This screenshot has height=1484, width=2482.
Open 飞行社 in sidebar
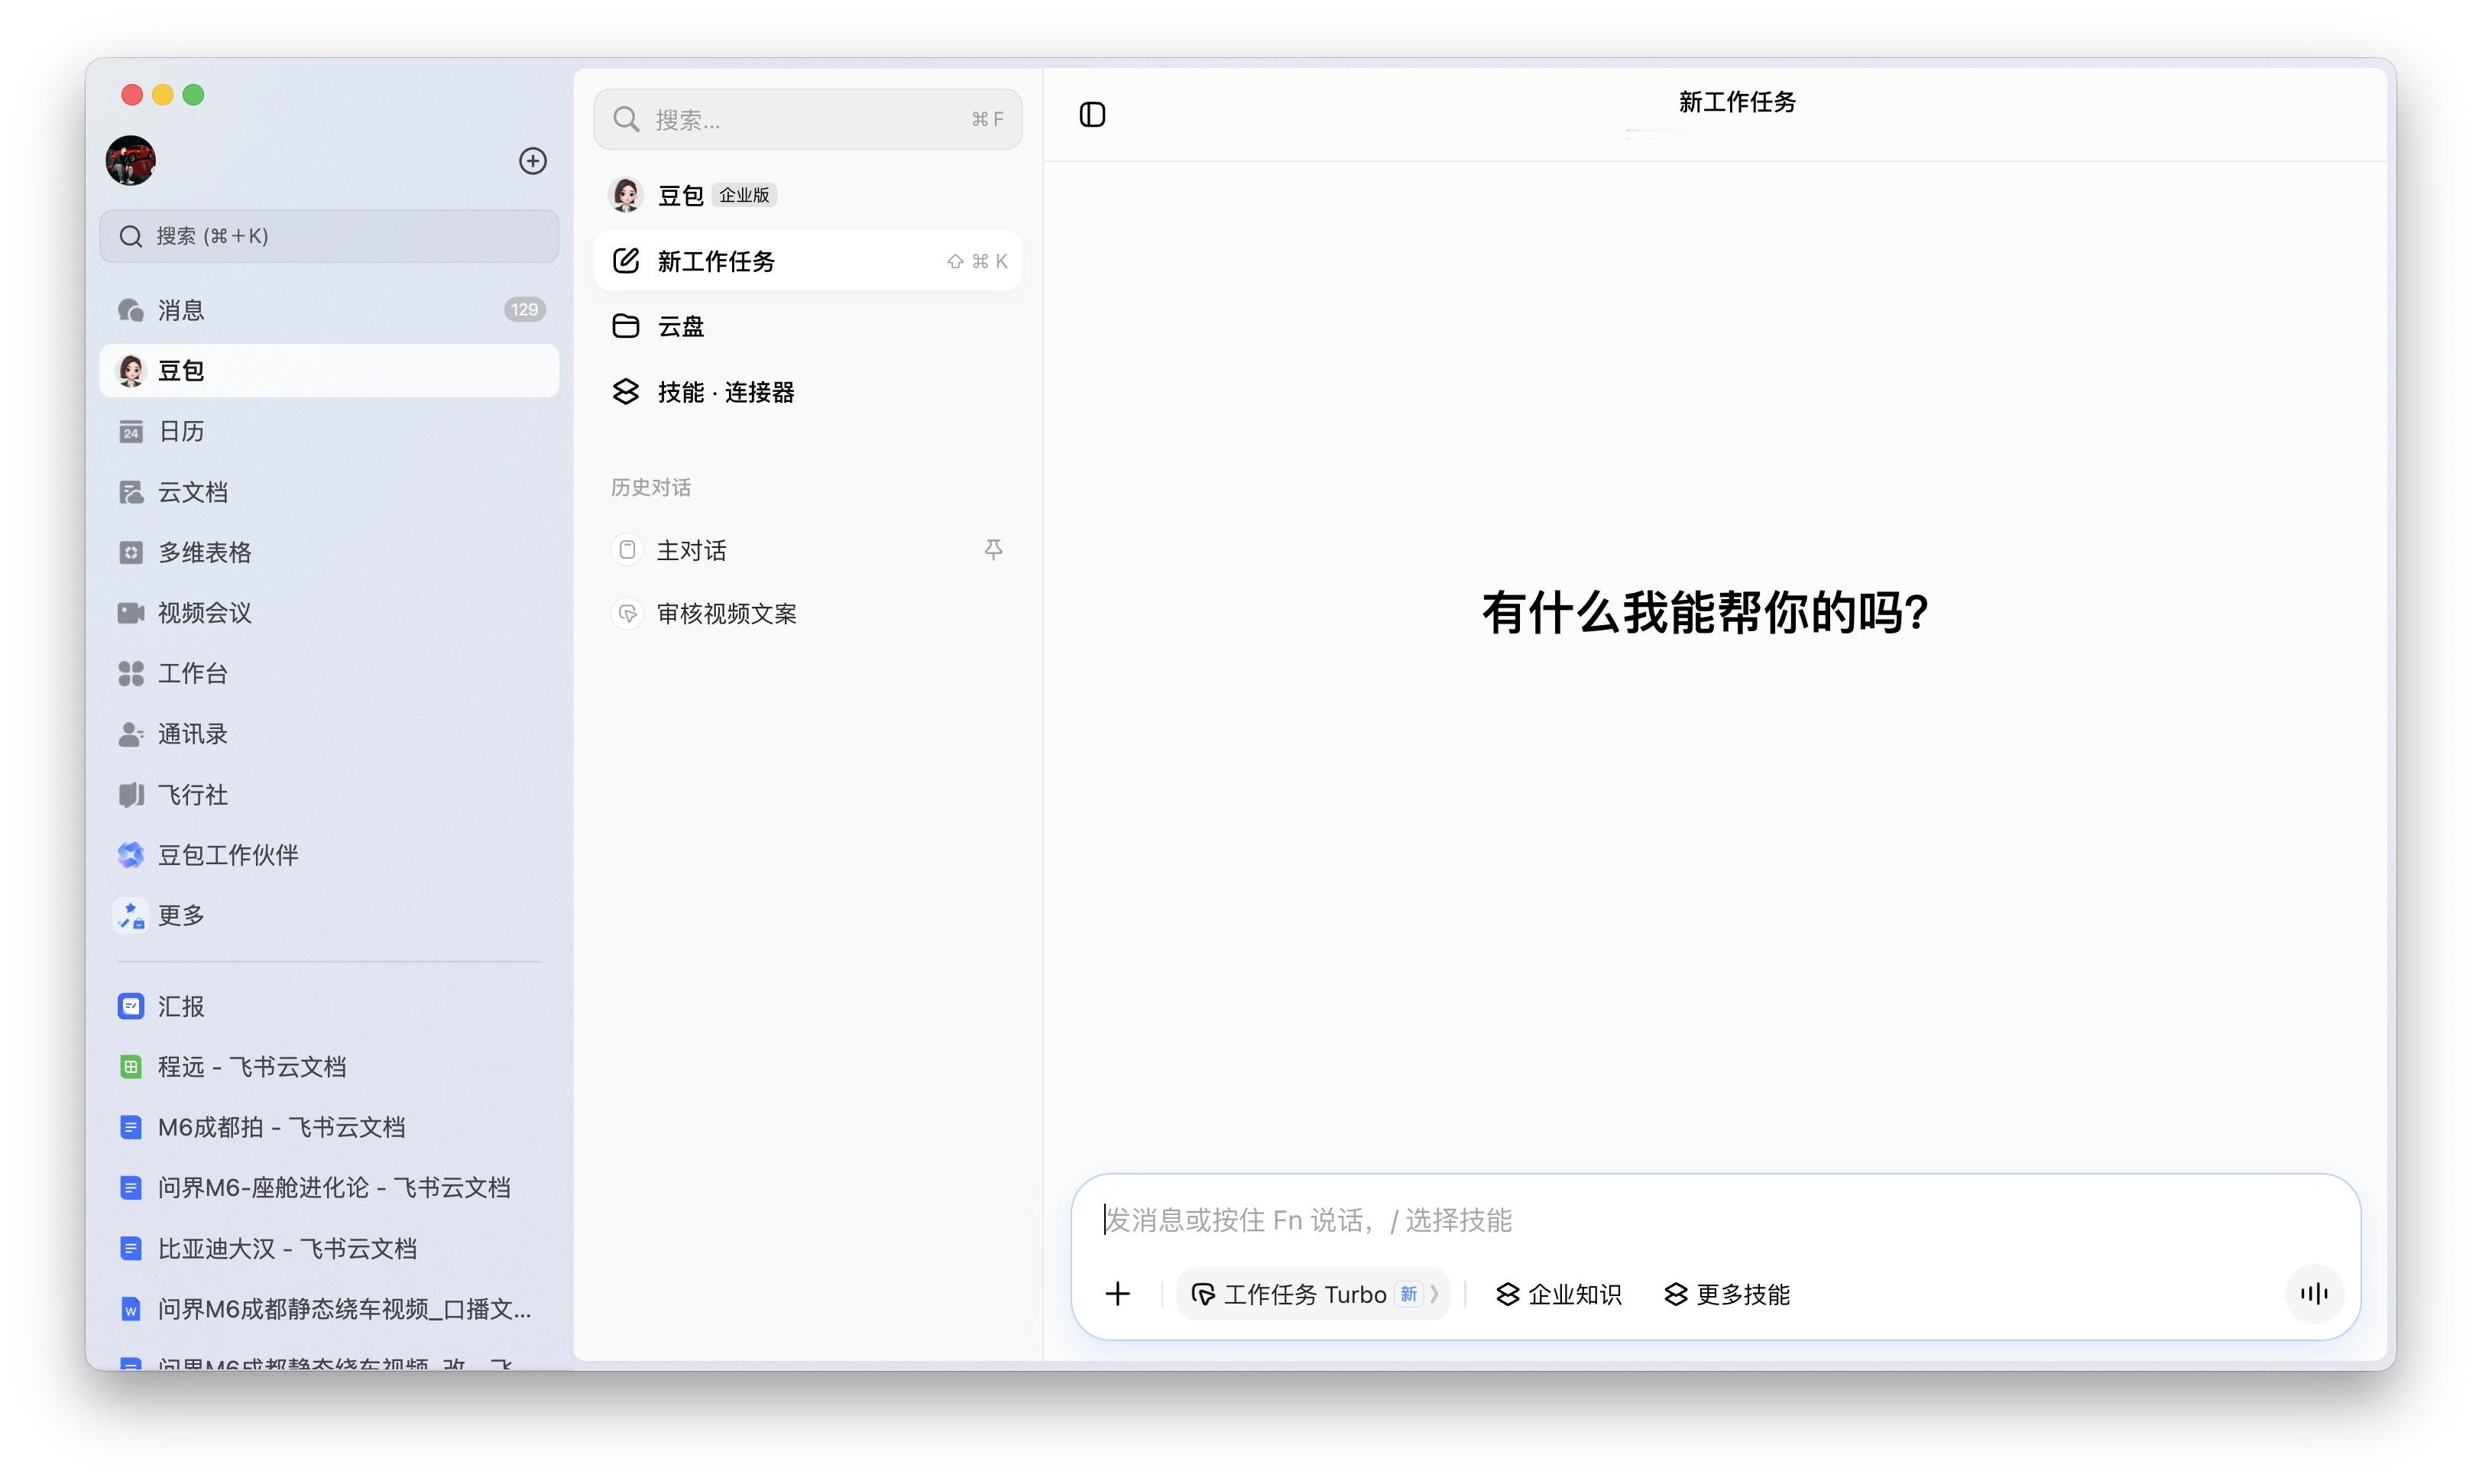(329, 795)
